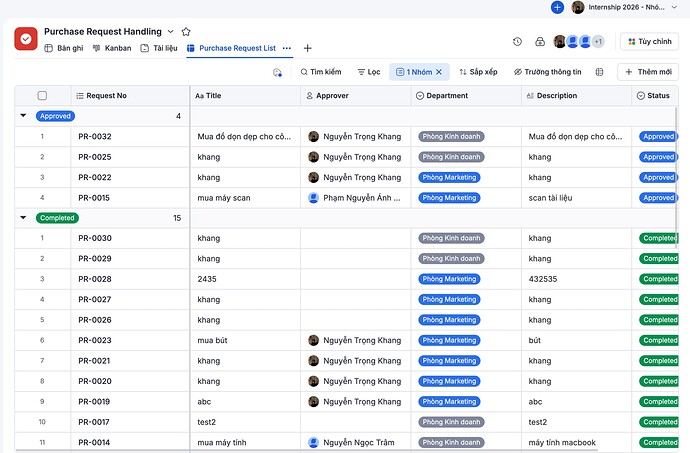690x453 pixels.
Task: Open the Lọc filter option
Action: [369, 72]
